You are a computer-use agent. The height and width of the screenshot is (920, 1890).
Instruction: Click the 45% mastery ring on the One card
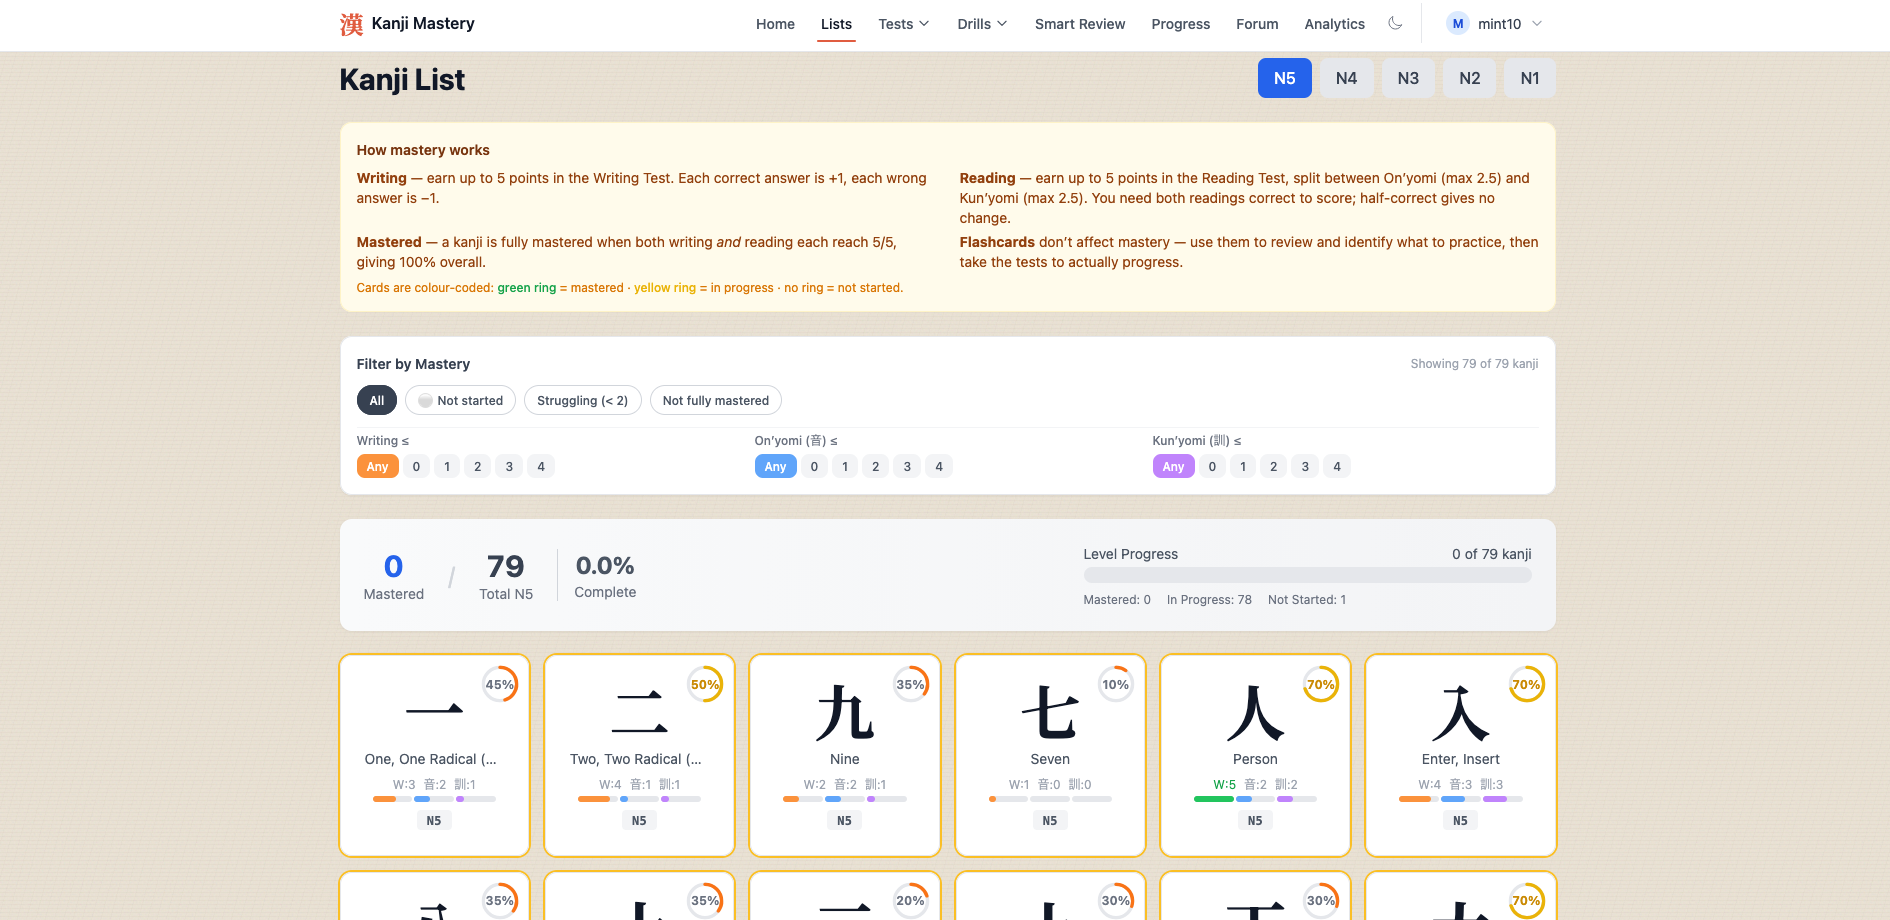point(501,684)
